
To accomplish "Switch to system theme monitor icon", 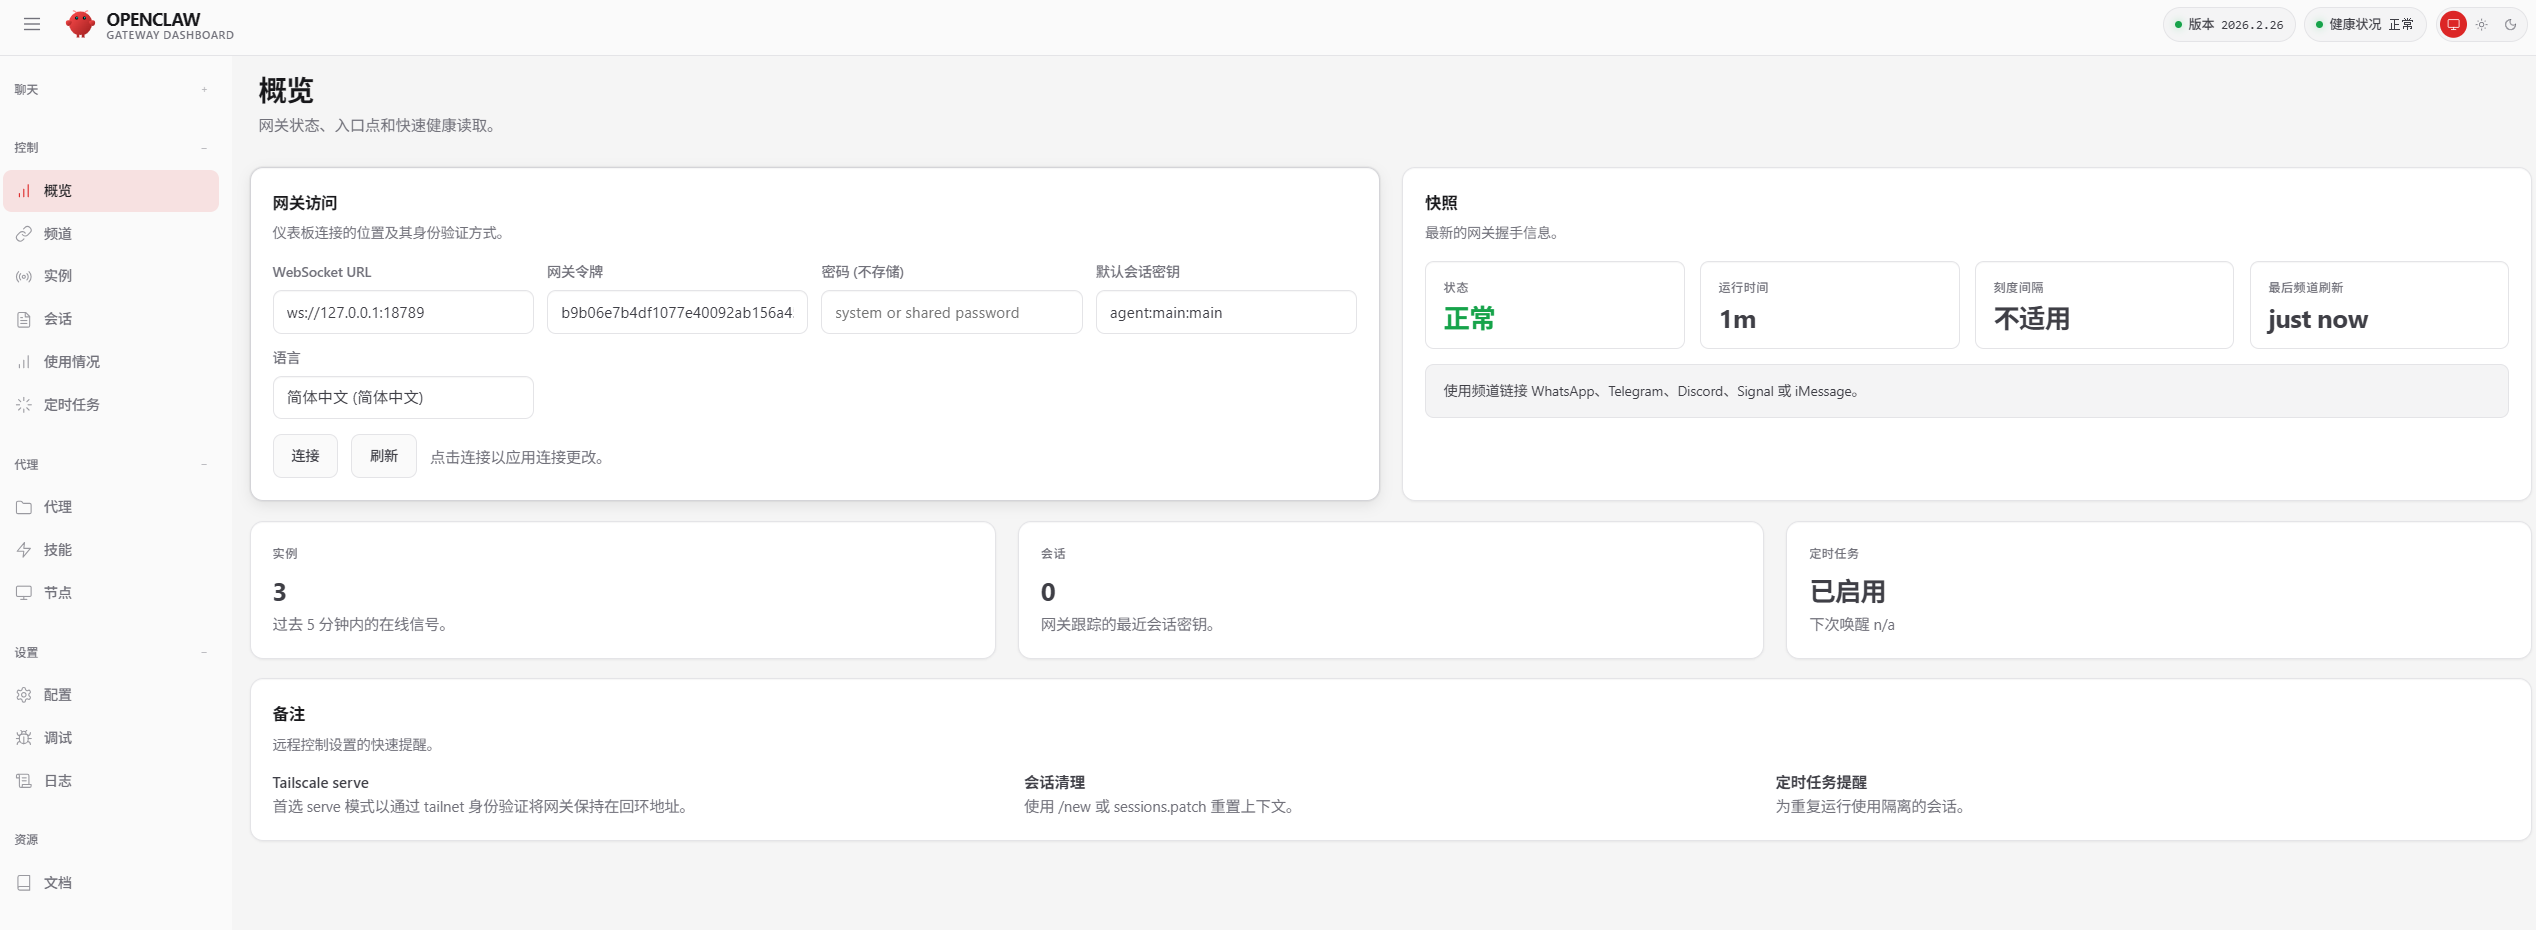I will 2453,25.
